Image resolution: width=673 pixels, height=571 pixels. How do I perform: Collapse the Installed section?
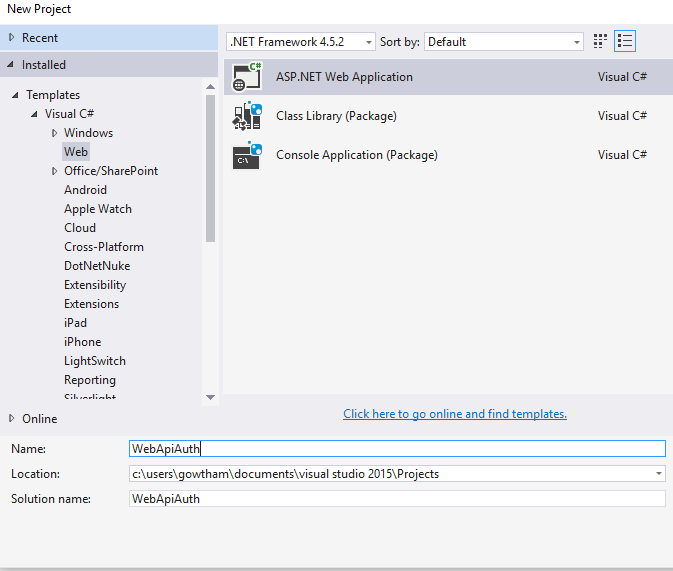pyautogui.click(x=11, y=65)
